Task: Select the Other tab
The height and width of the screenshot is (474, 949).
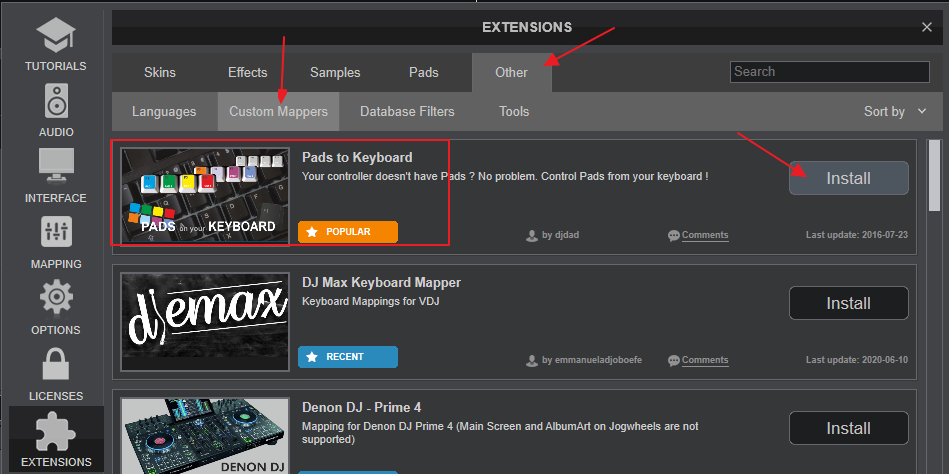Action: [511, 73]
